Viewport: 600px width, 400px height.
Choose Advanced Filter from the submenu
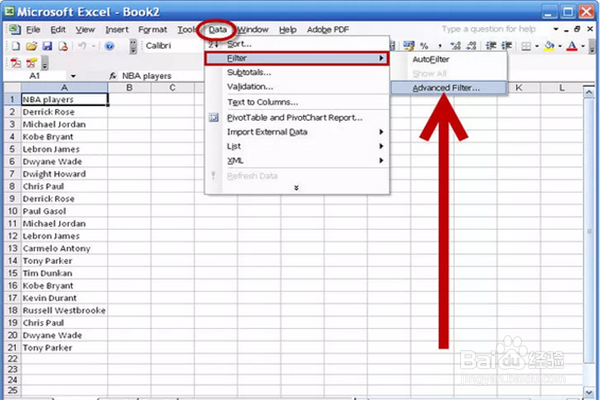(449, 88)
